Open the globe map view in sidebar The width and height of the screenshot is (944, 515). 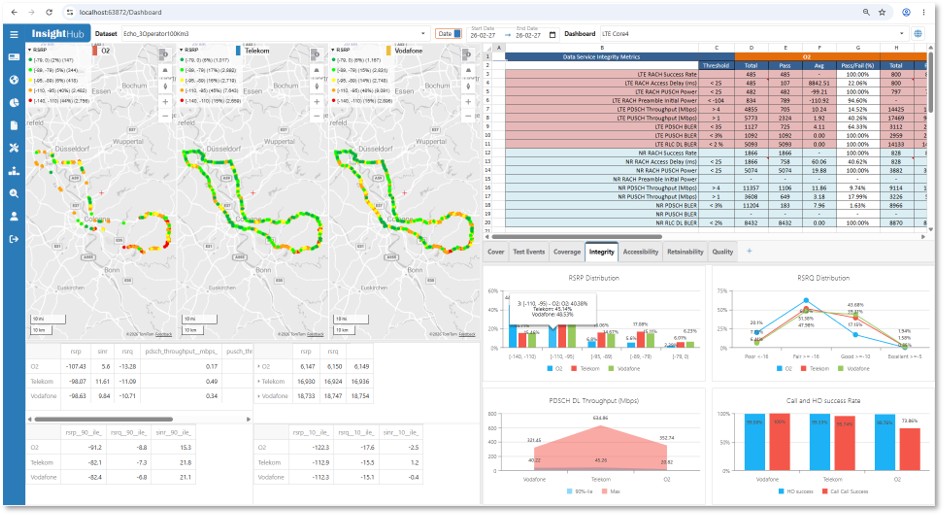[x=14, y=80]
